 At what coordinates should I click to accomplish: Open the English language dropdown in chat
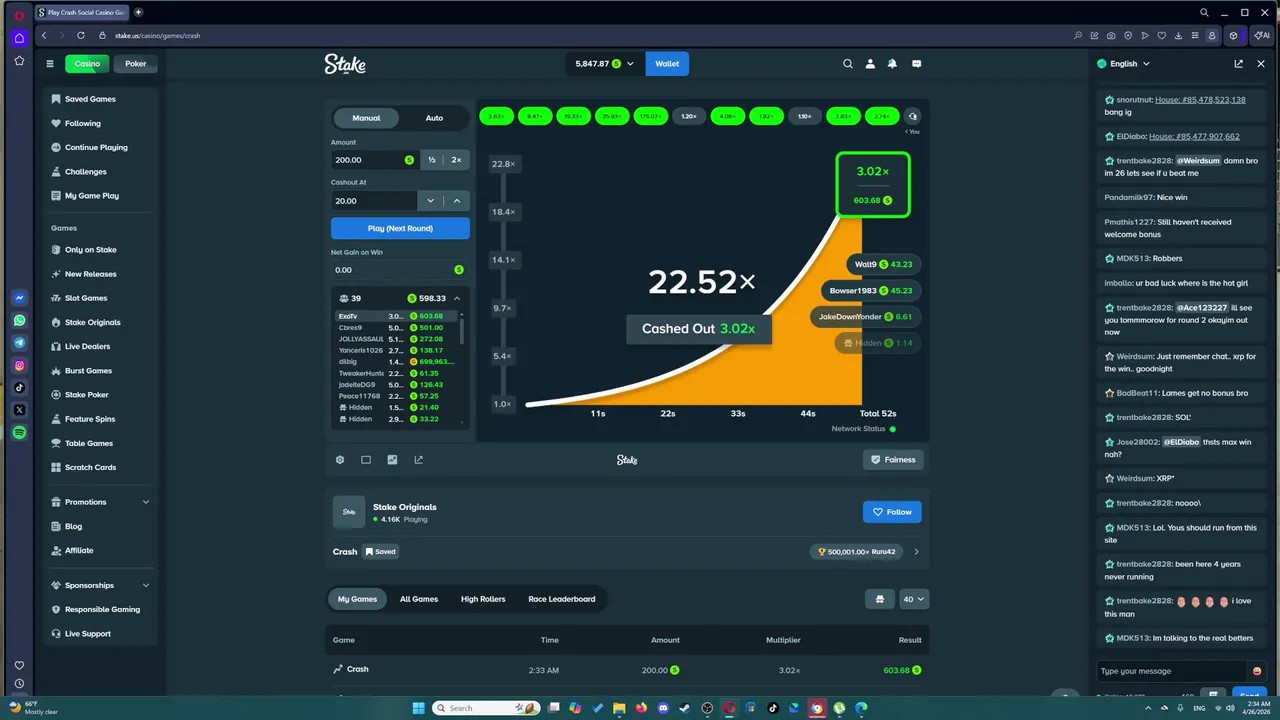1123,63
